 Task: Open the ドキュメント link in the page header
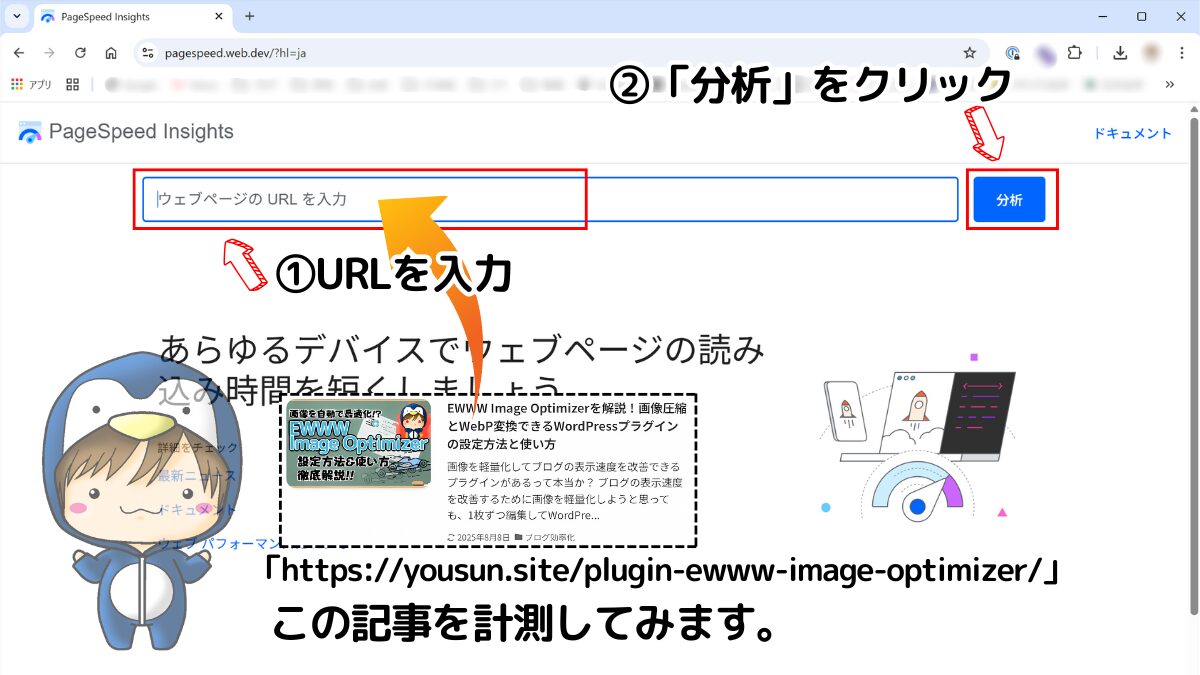[x=1132, y=133]
